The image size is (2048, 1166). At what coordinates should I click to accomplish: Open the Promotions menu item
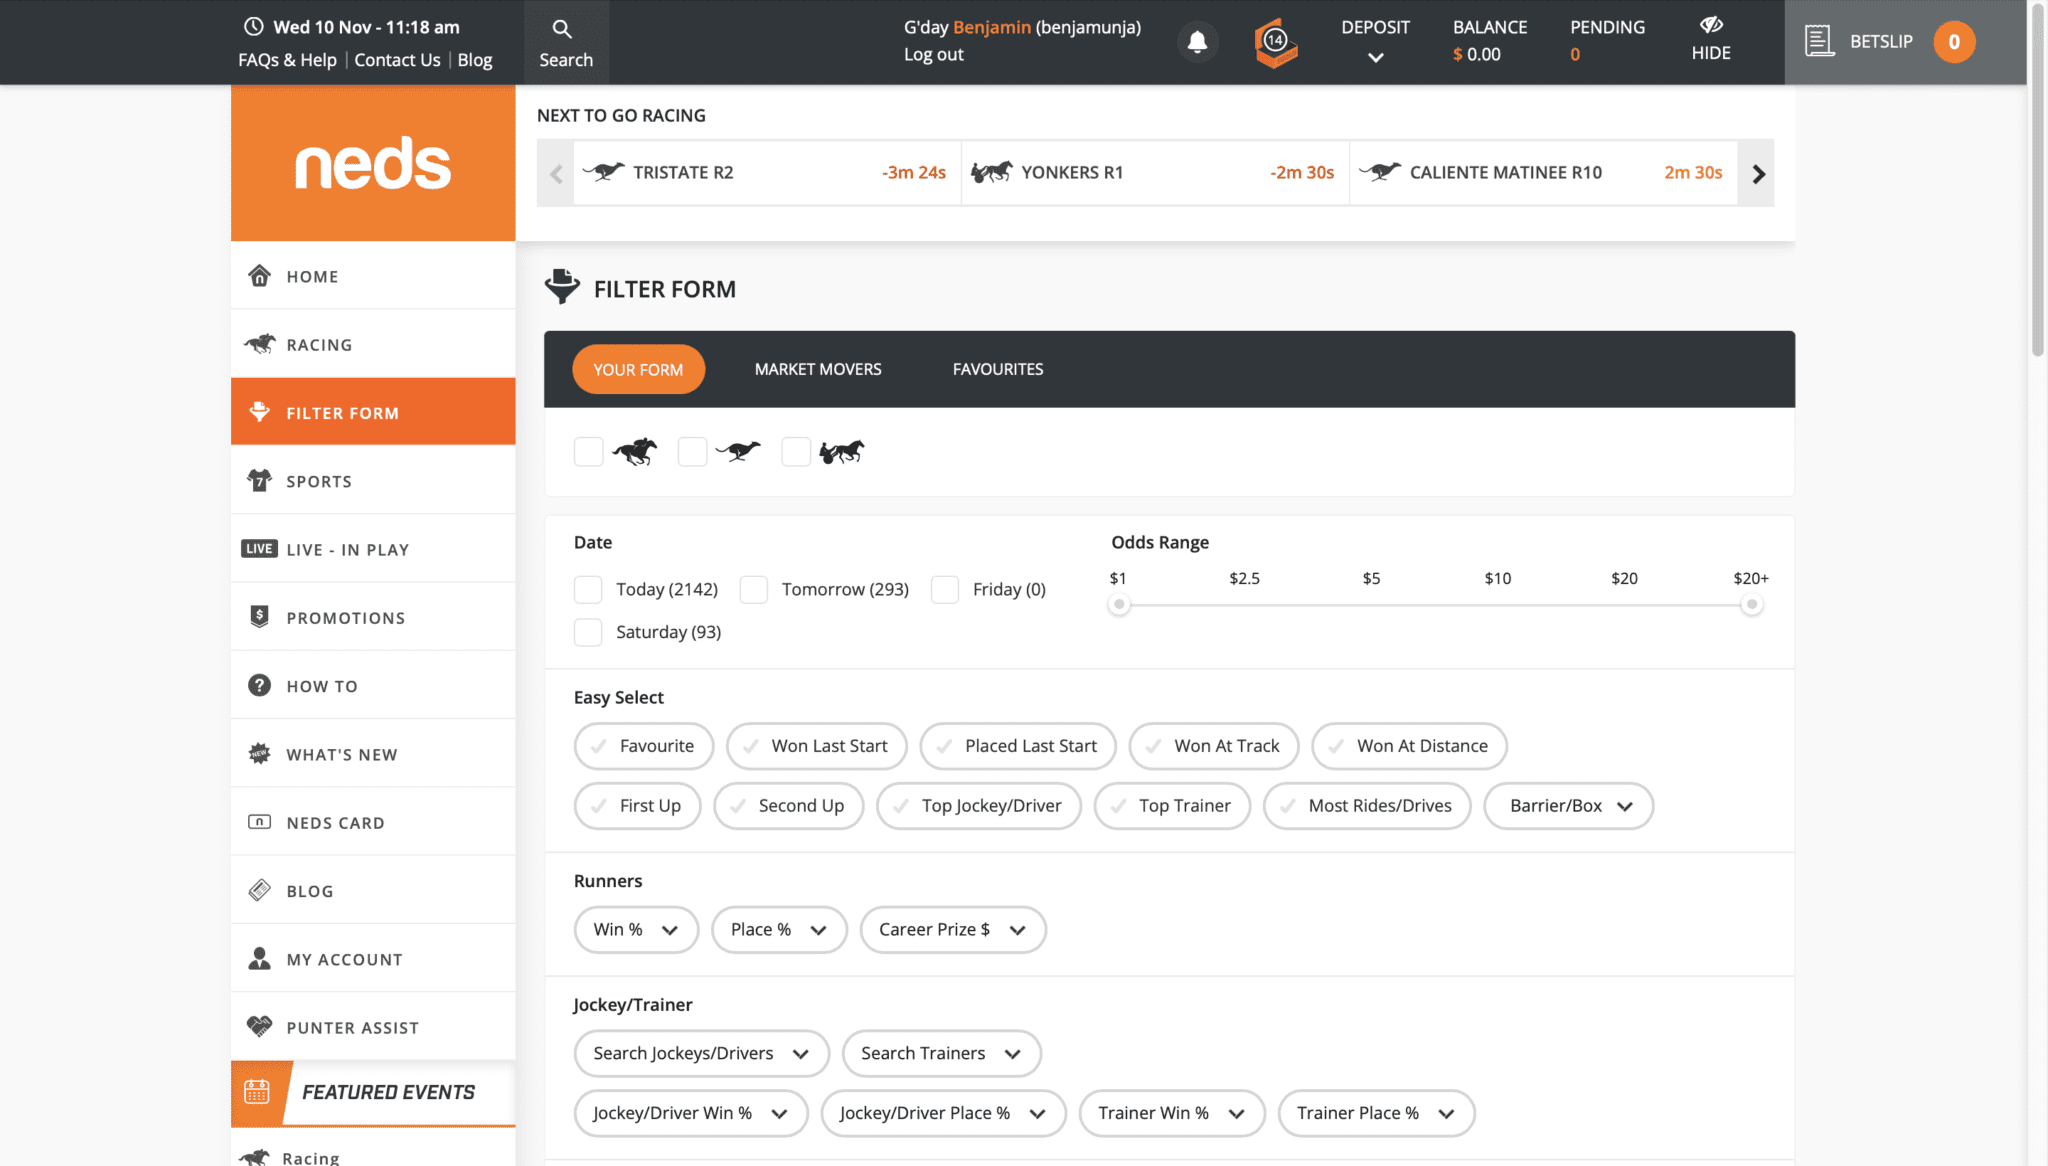[373, 617]
